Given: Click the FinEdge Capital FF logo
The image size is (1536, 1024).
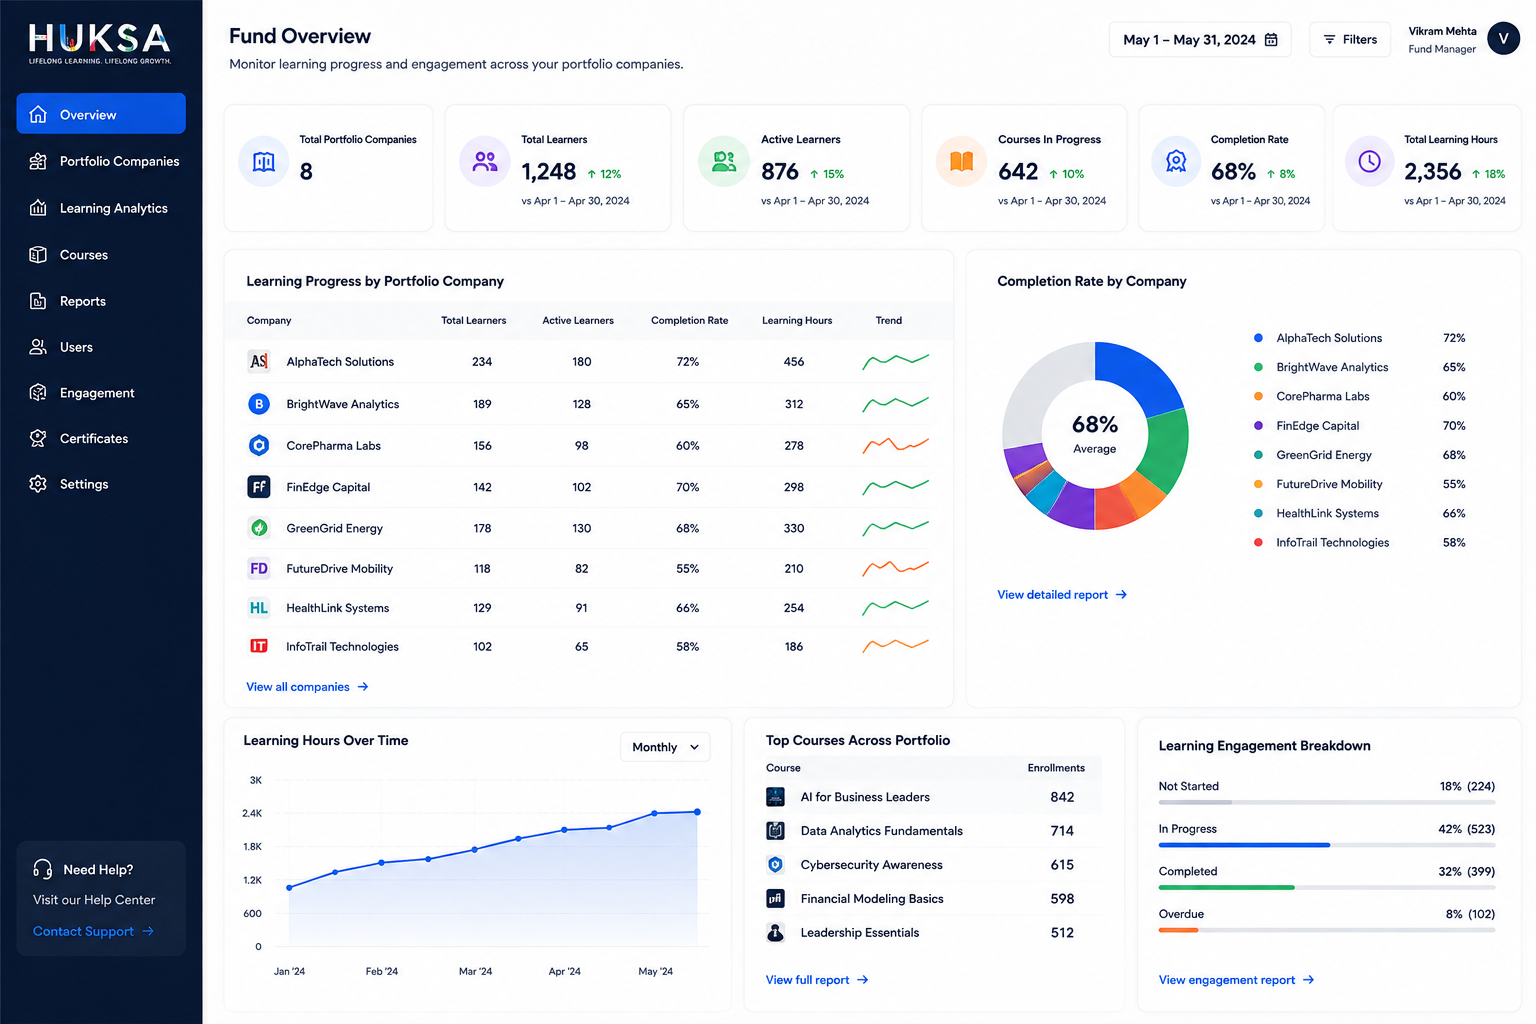Looking at the screenshot, I should tap(259, 487).
